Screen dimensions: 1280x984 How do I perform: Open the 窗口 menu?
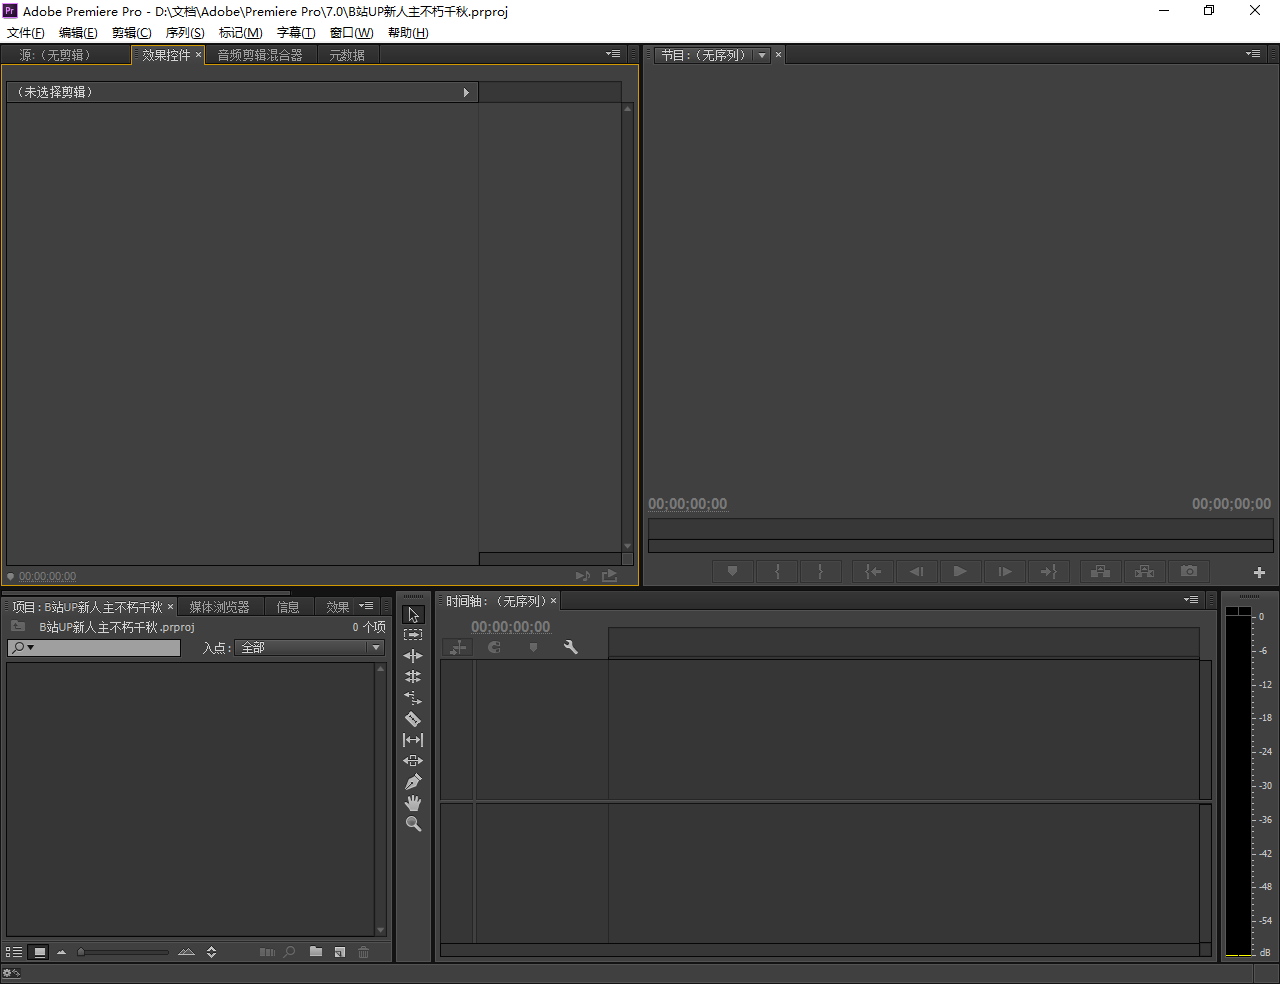[x=352, y=33]
